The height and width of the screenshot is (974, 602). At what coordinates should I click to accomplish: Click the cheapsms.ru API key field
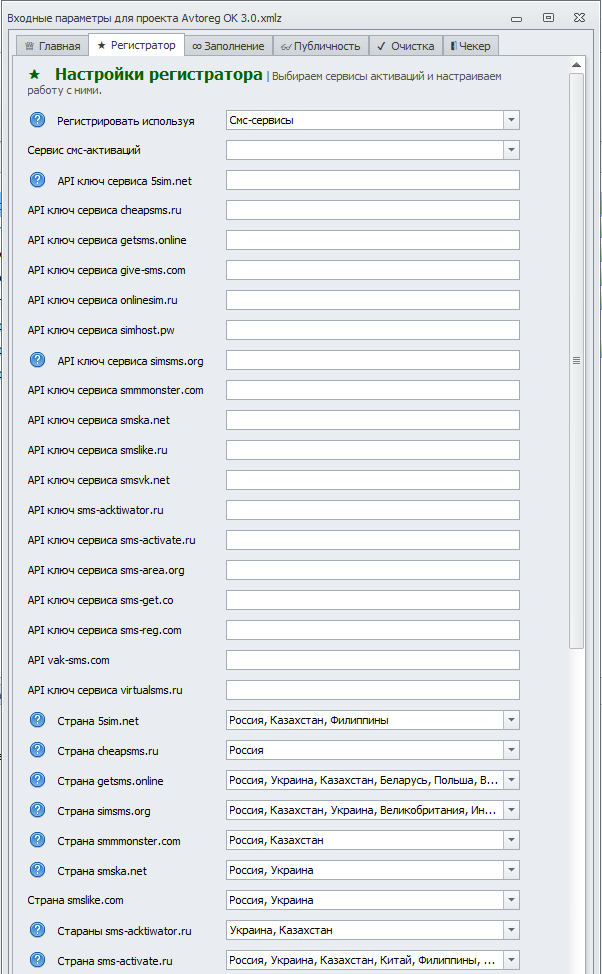click(372, 210)
